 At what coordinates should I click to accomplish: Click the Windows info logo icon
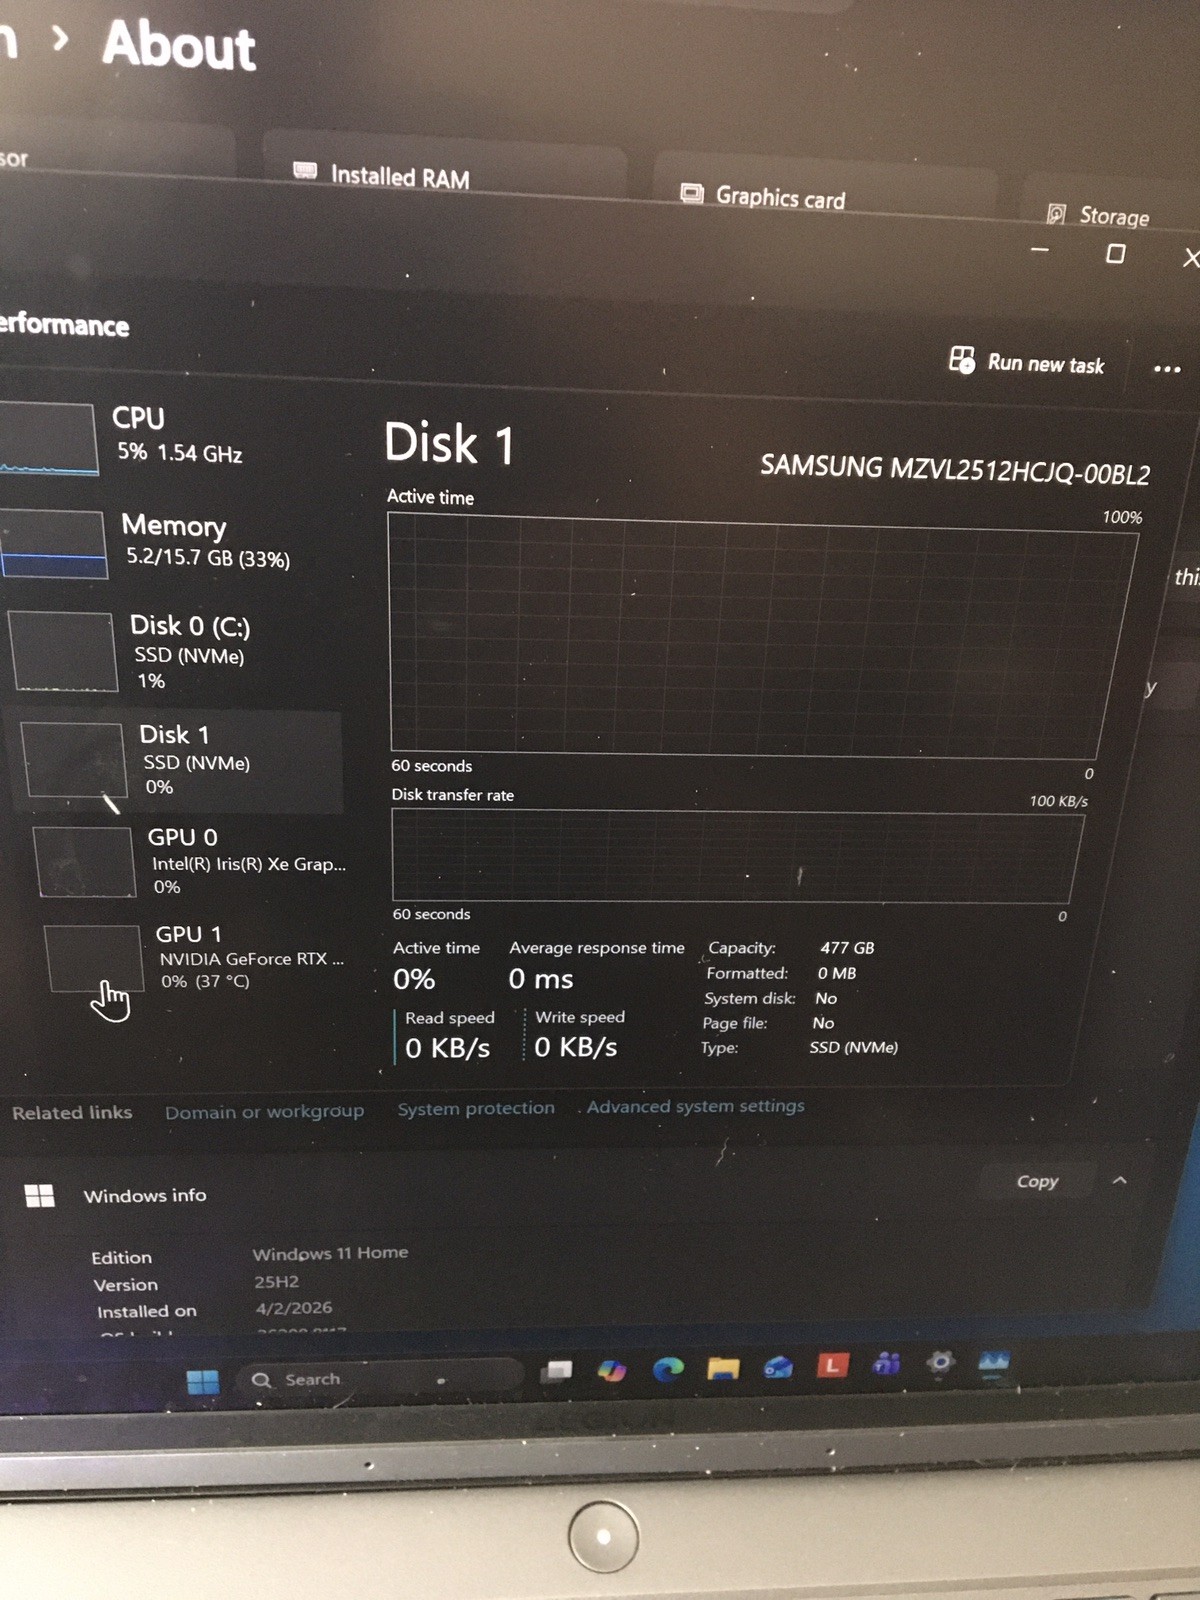coord(40,1196)
